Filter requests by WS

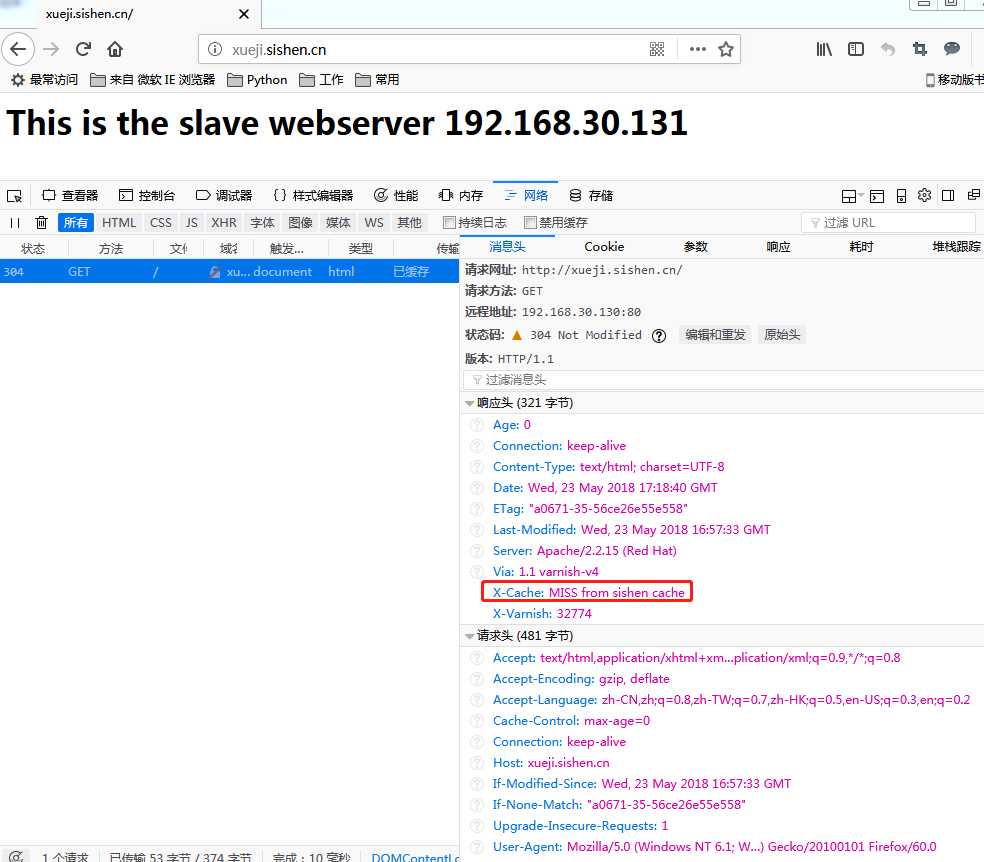point(374,223)
